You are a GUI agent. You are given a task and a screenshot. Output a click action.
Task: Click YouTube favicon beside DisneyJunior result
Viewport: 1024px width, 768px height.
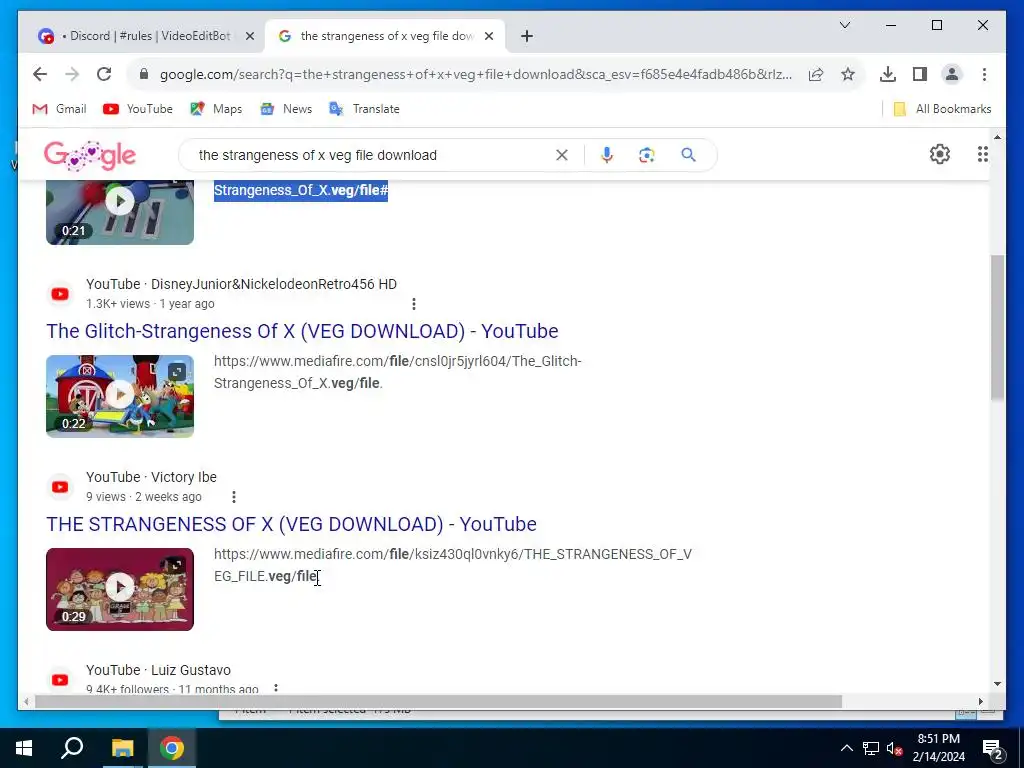[60, 294]
